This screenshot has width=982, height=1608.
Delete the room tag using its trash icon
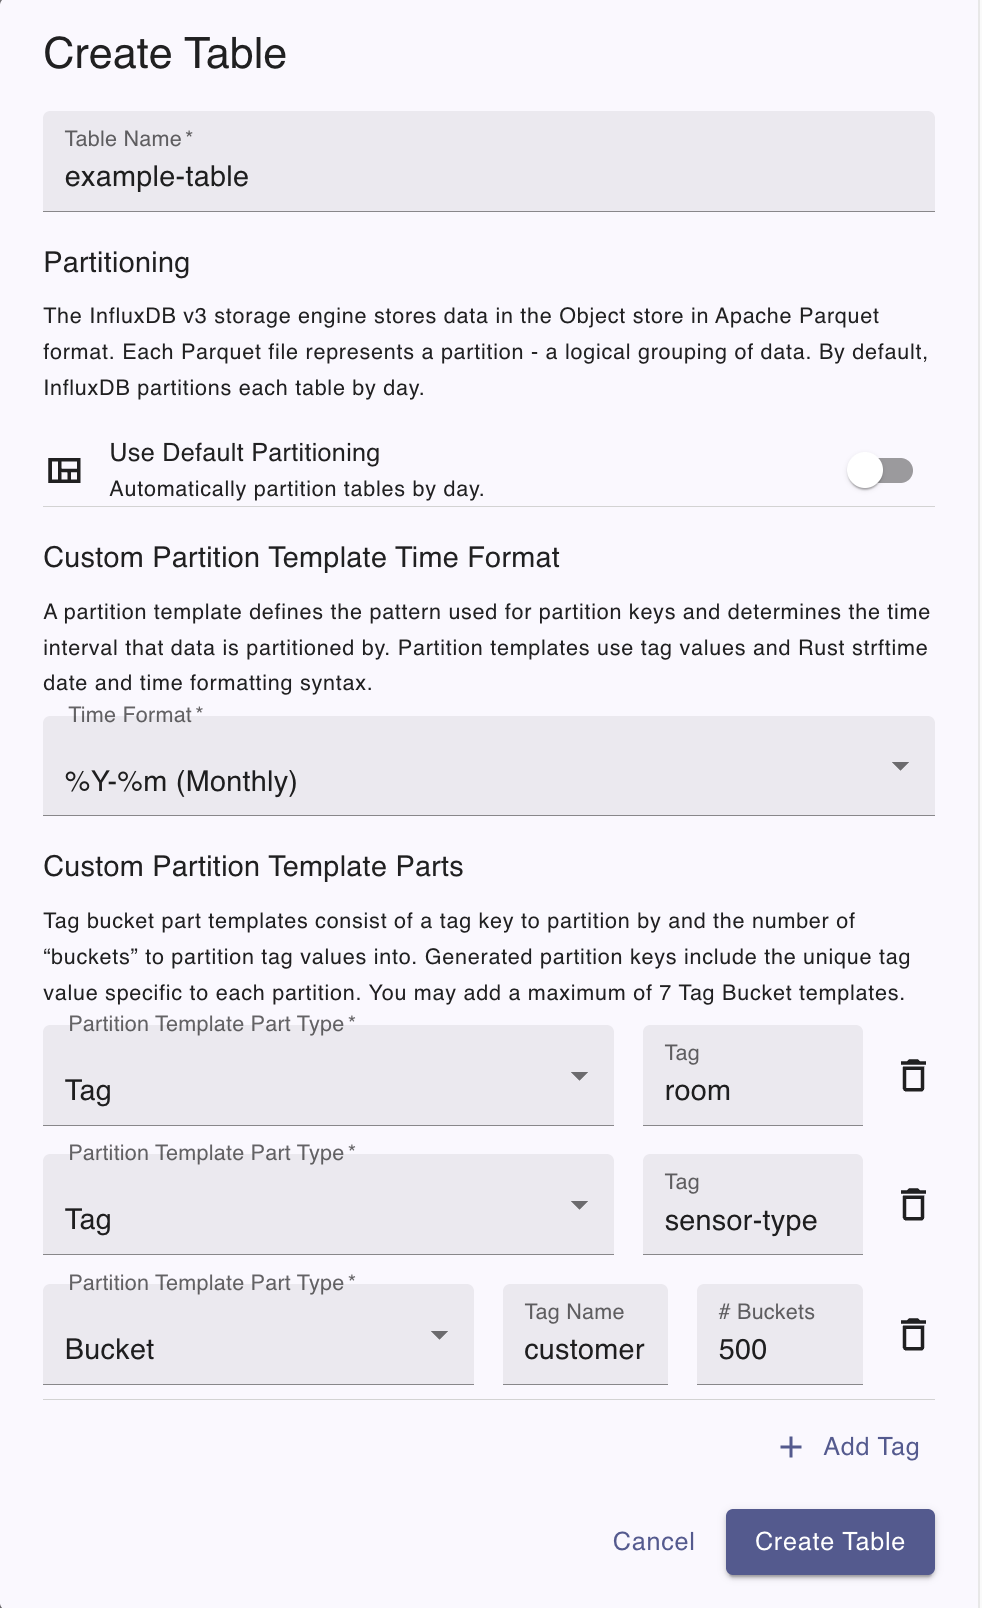913,1076
